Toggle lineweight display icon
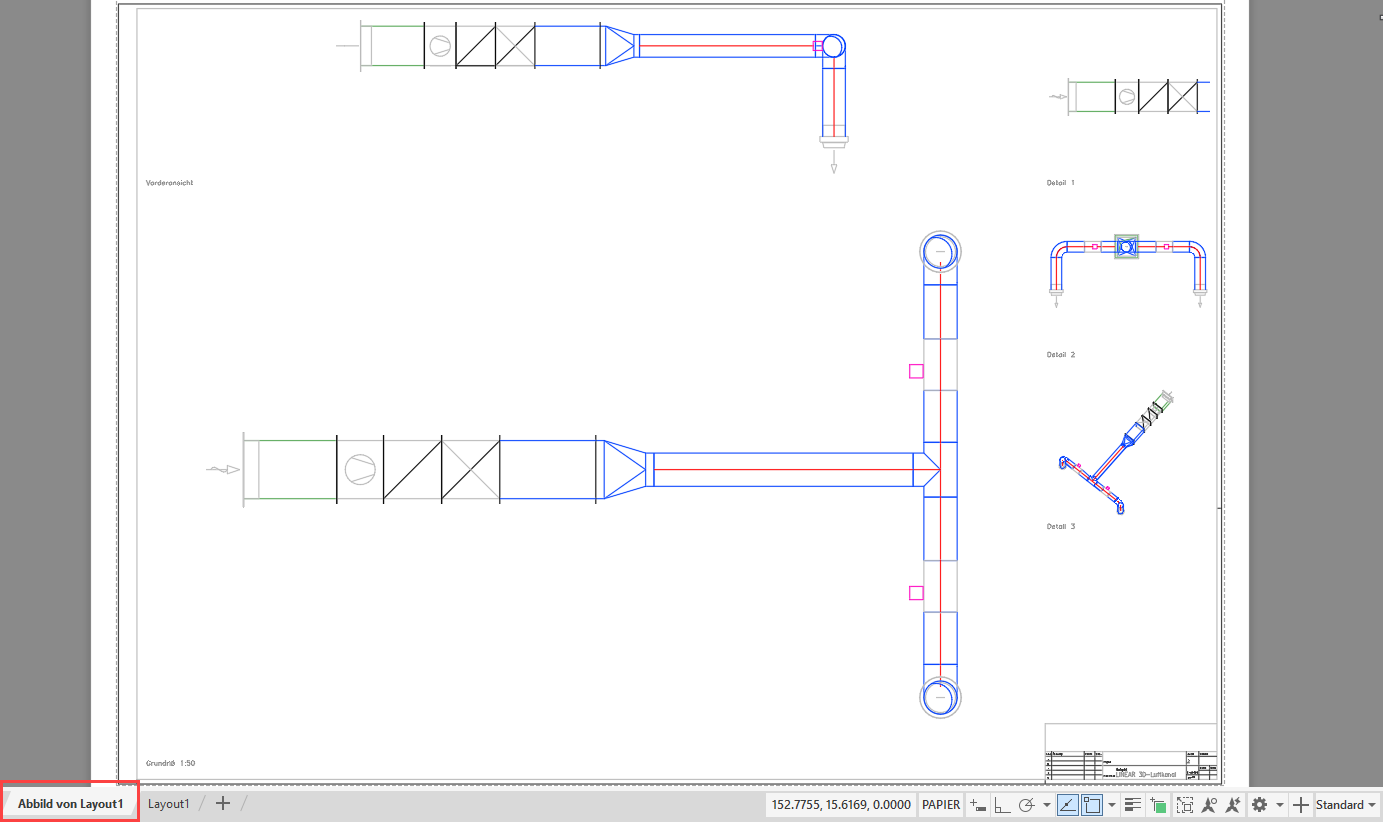This screenshot has height=822, width=1383. (x=1133, y=804)
